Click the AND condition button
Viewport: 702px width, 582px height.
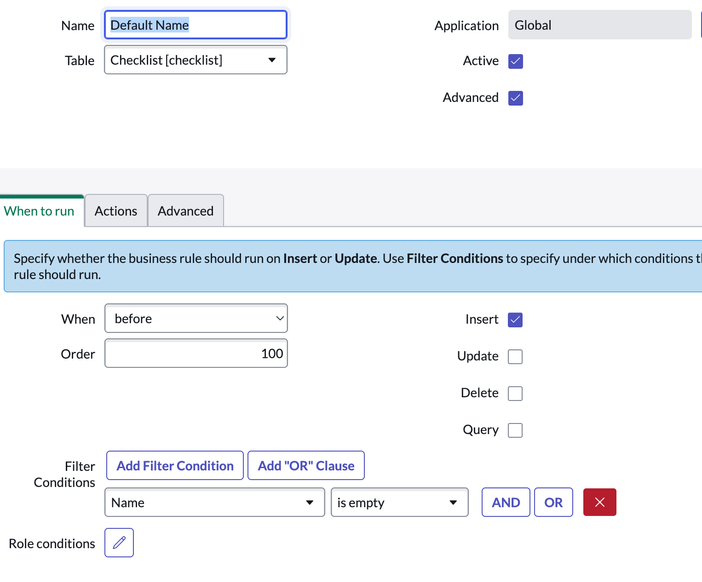point(506,502)
